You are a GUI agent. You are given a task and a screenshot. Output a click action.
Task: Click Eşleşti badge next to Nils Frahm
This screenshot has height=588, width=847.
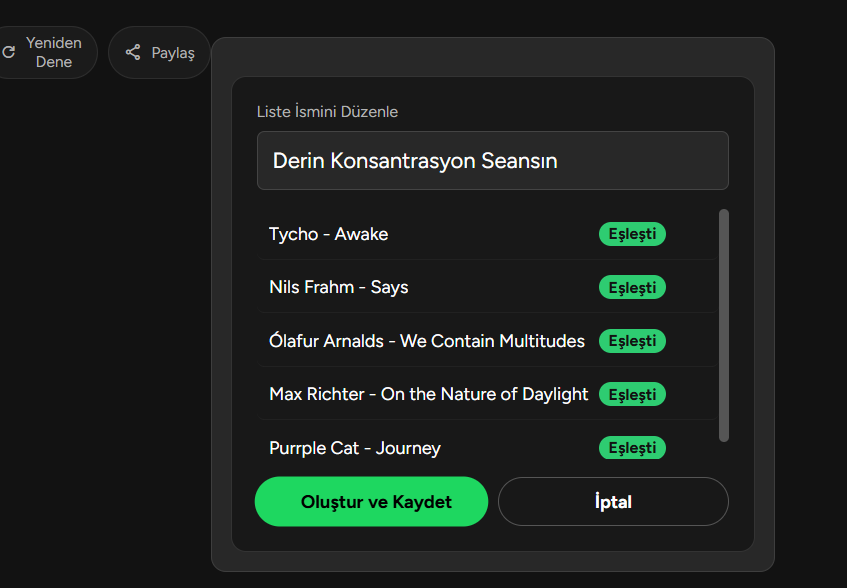(632, 287)
